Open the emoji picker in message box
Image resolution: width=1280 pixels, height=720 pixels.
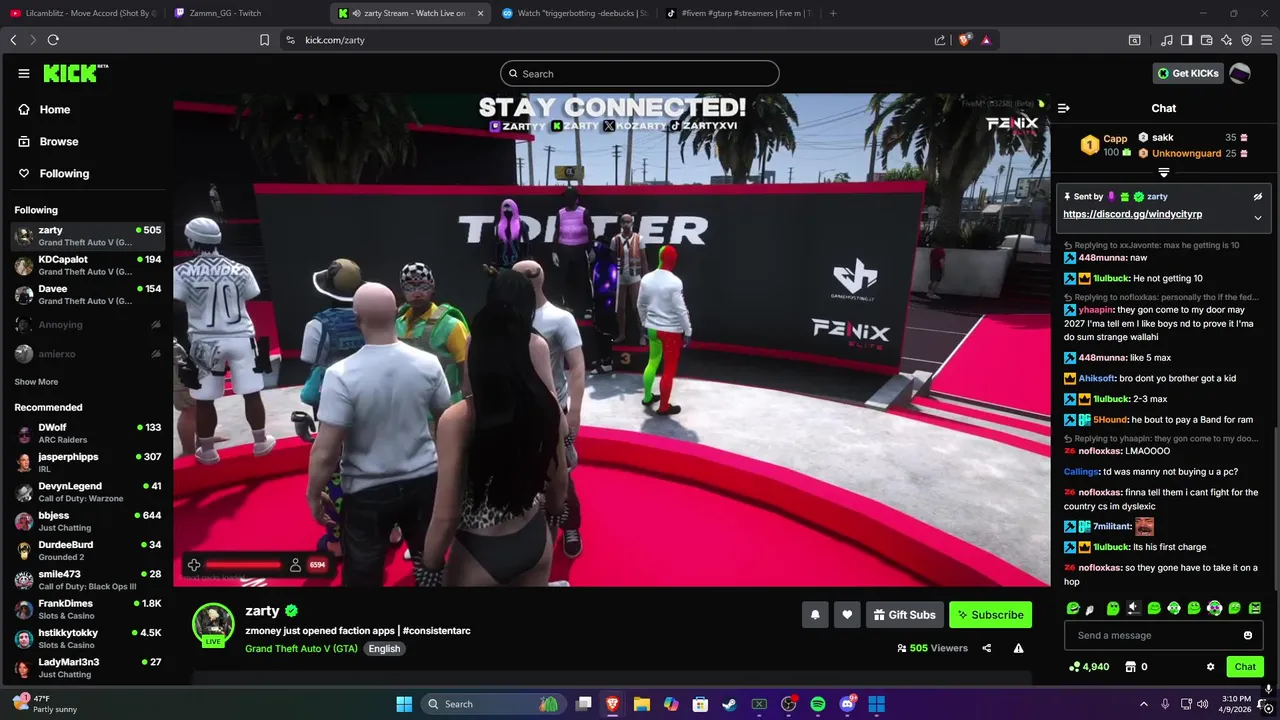1247,635
